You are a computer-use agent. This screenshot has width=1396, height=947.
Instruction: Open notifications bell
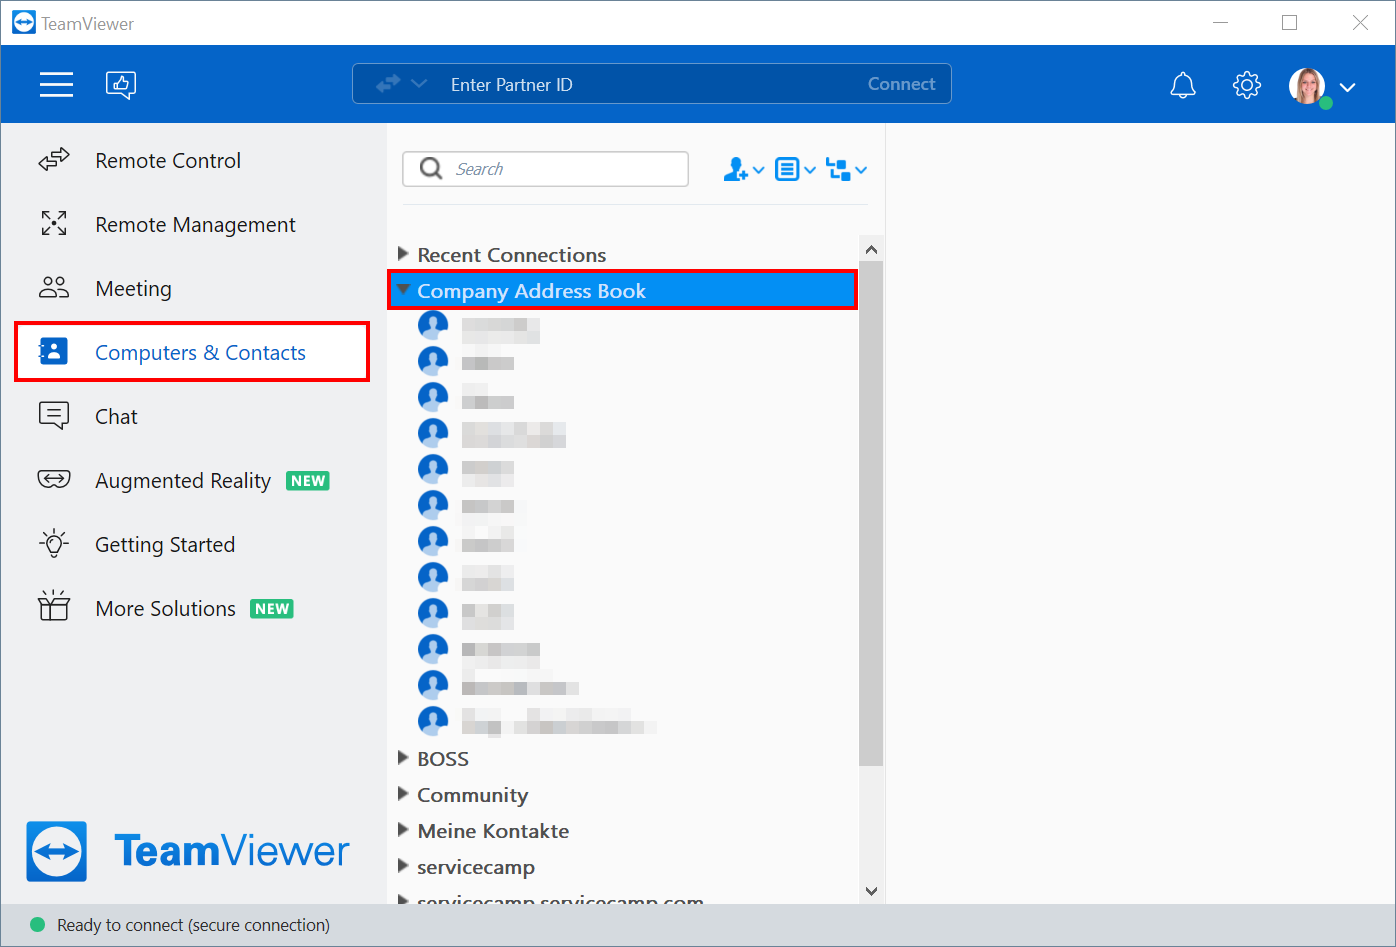[x=1183, y=85]
